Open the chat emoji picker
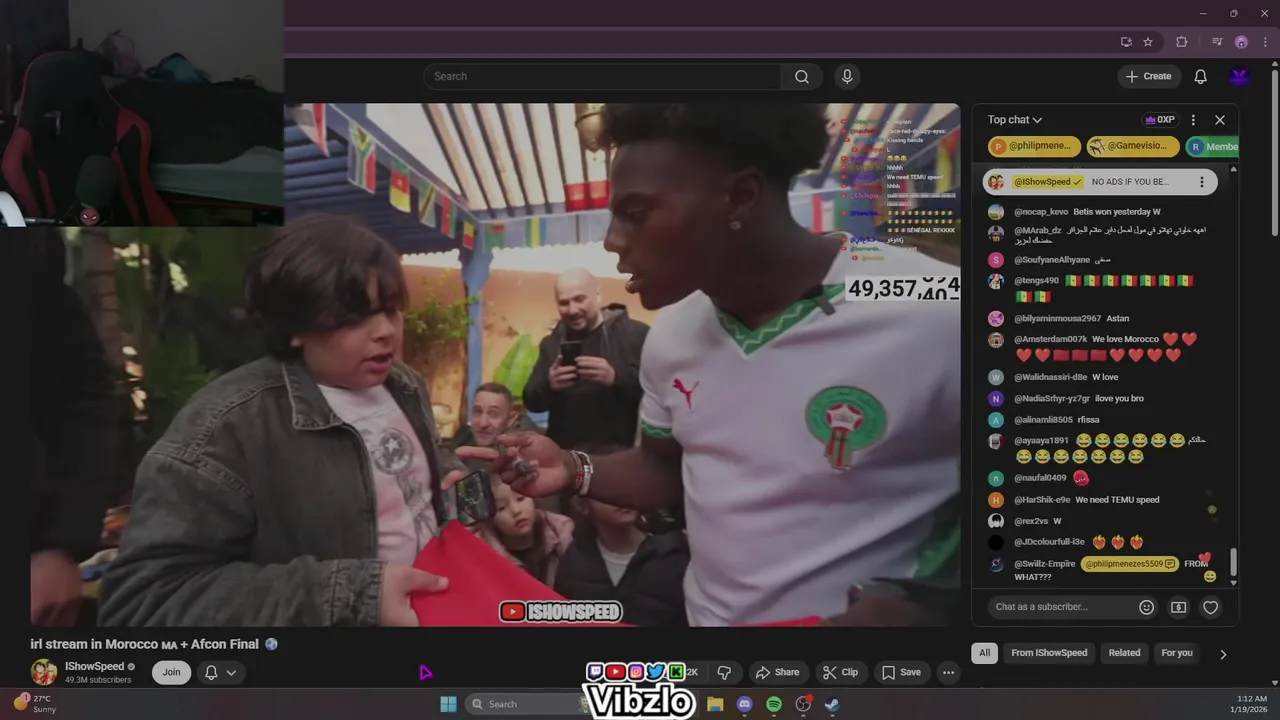Screen dimensions: 1280x720 click(x=1147, y=607)
